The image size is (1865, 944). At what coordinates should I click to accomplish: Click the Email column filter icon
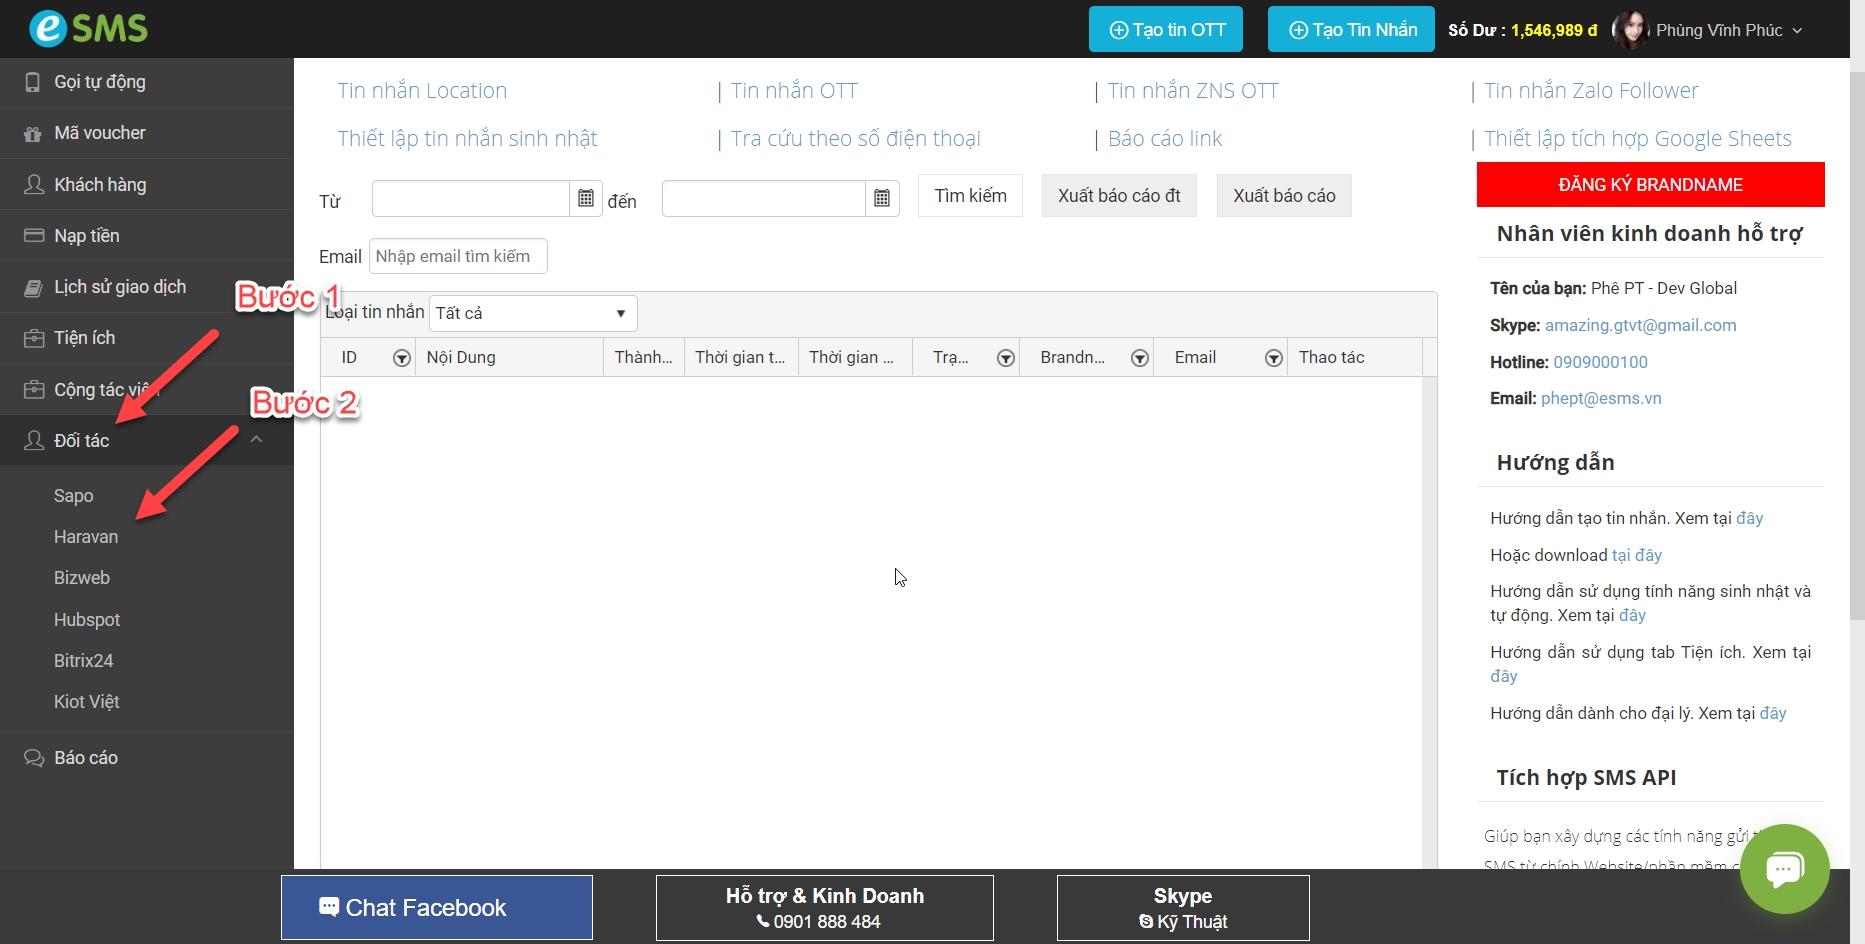[x=1273, y=358]
